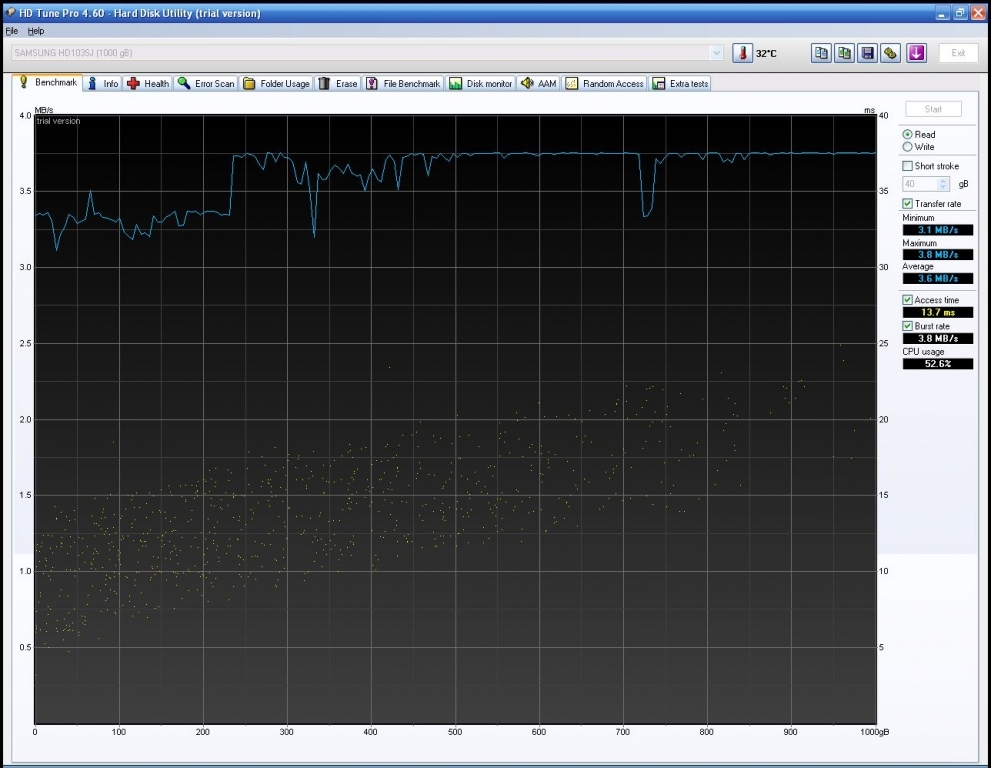
Task: Click the File Benchmark icon
Action: click(x=372, y=83)
